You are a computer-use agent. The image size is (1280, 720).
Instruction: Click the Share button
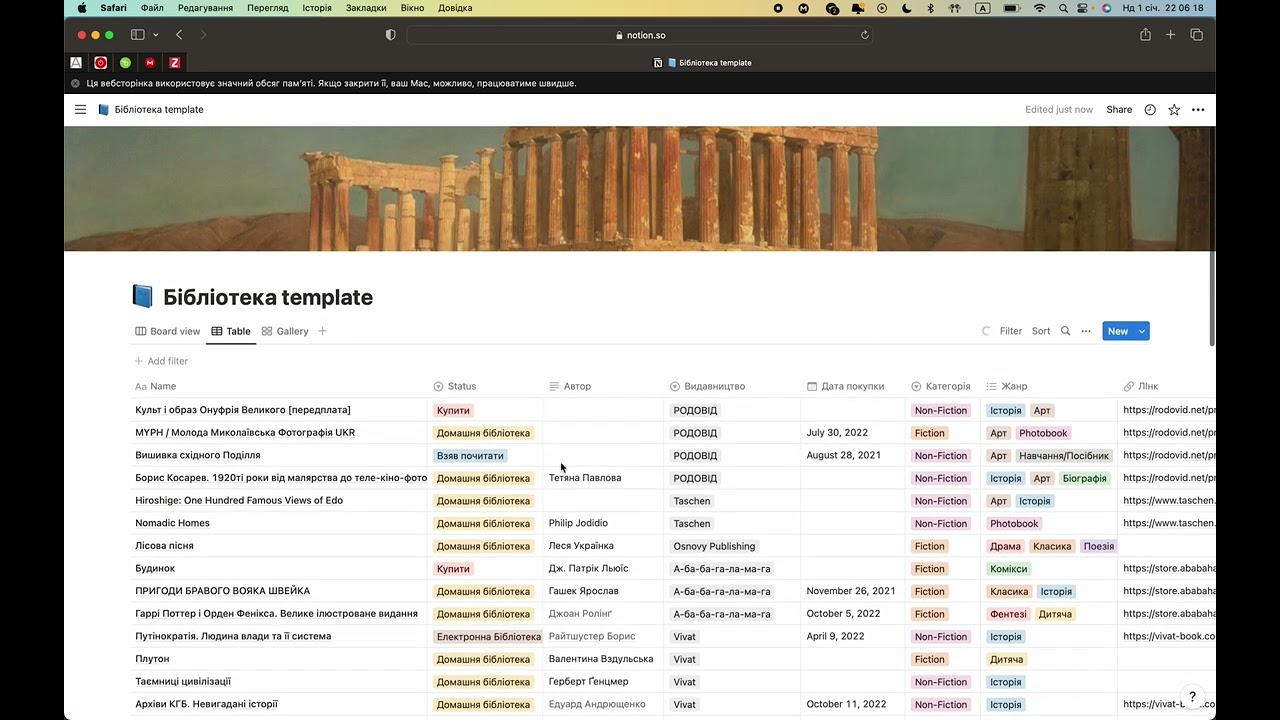coord(1119,110)
